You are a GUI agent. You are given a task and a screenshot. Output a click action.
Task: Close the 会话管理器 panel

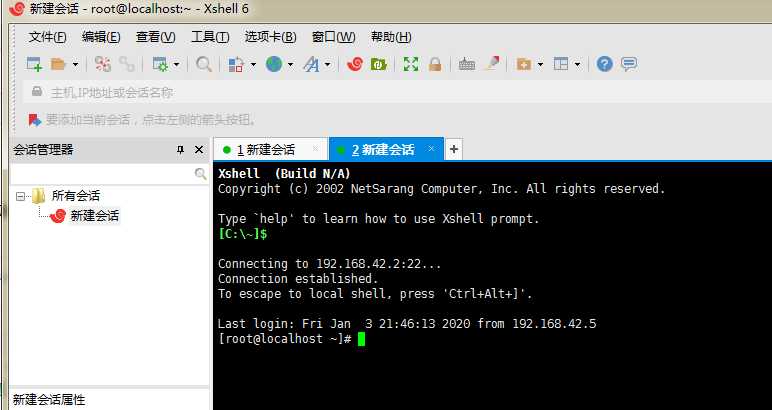point(199,150)
